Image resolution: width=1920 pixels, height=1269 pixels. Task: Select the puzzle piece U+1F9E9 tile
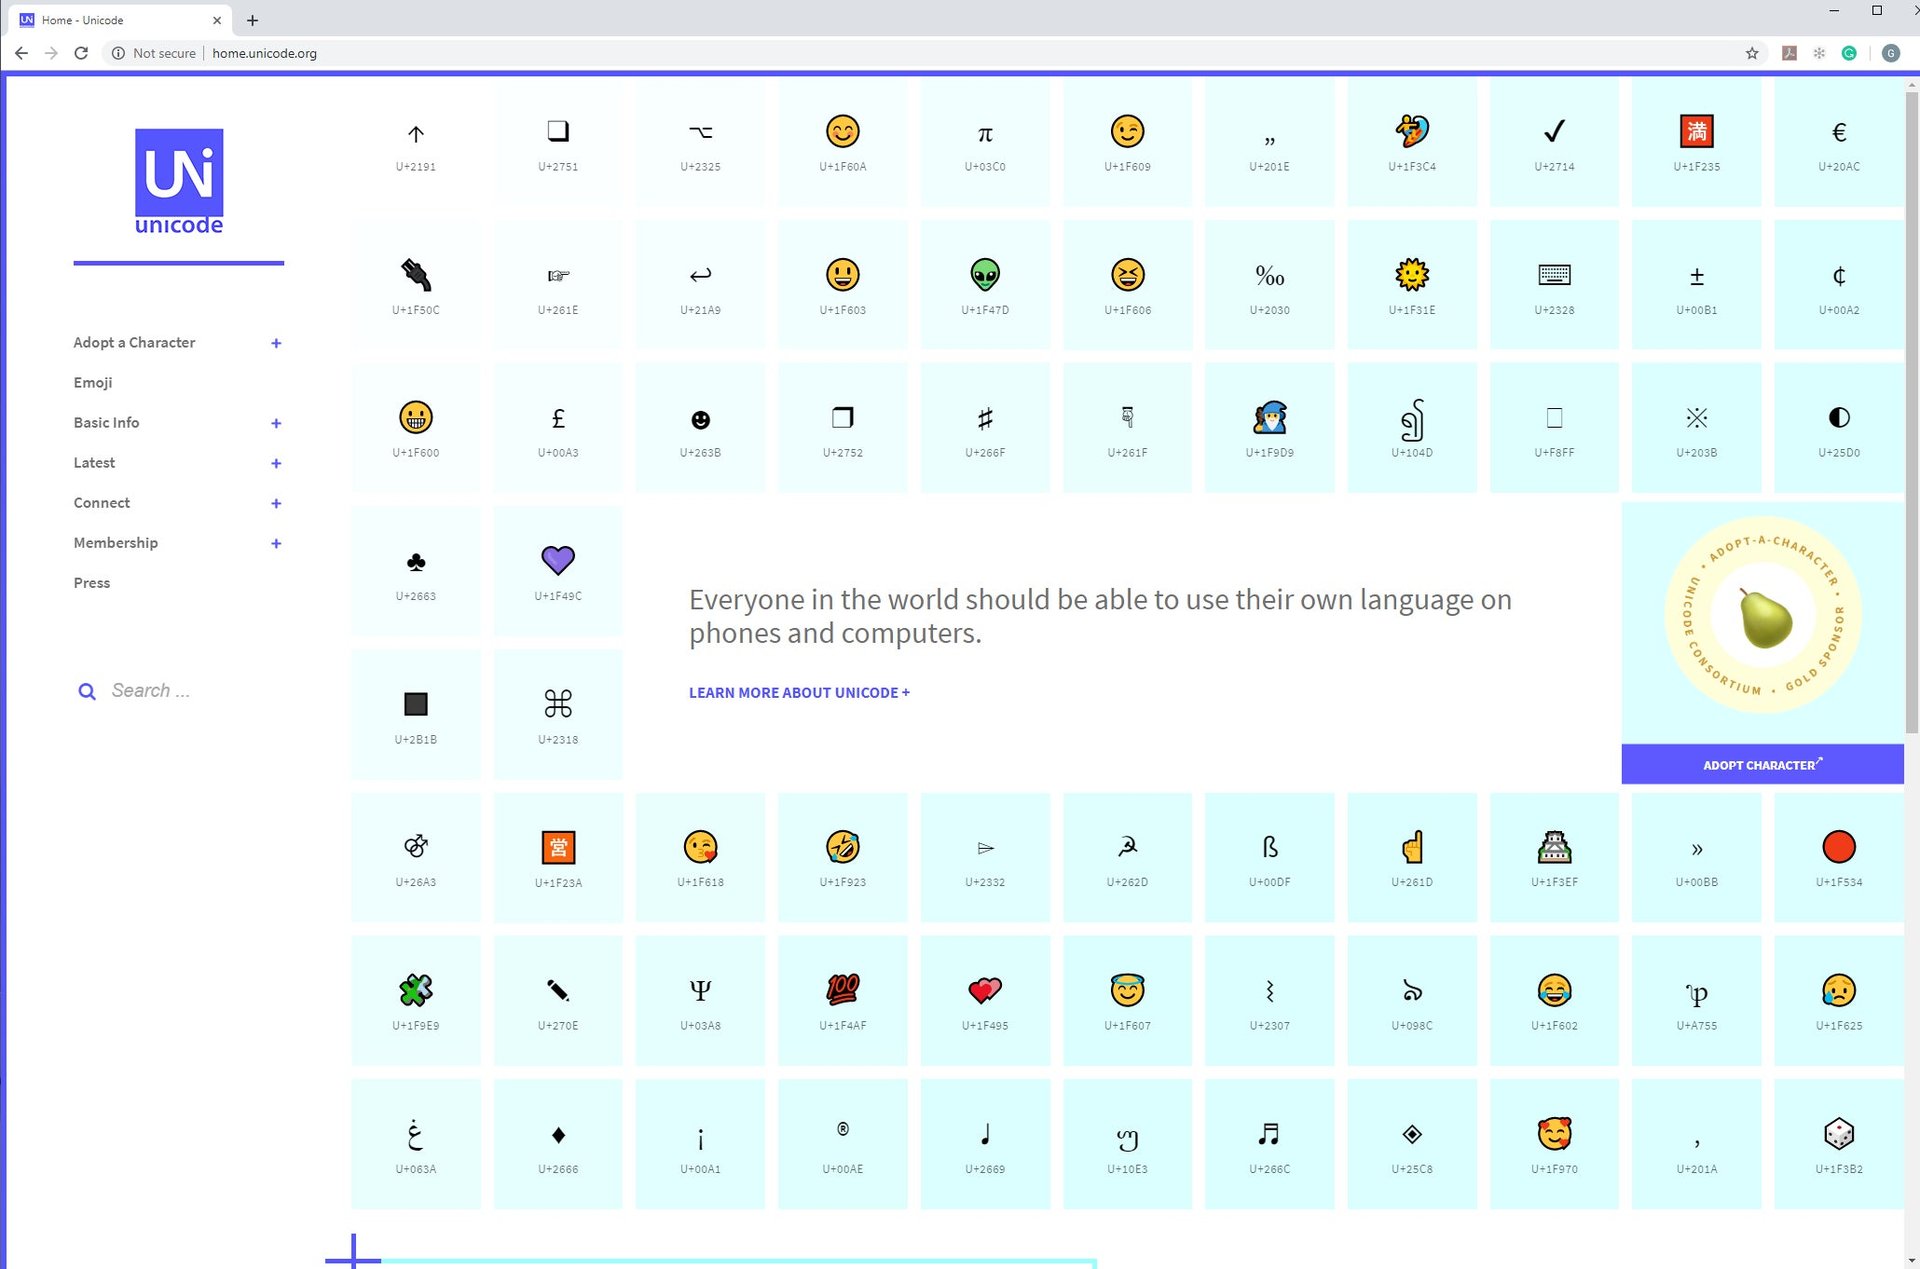coord(416,1001)
